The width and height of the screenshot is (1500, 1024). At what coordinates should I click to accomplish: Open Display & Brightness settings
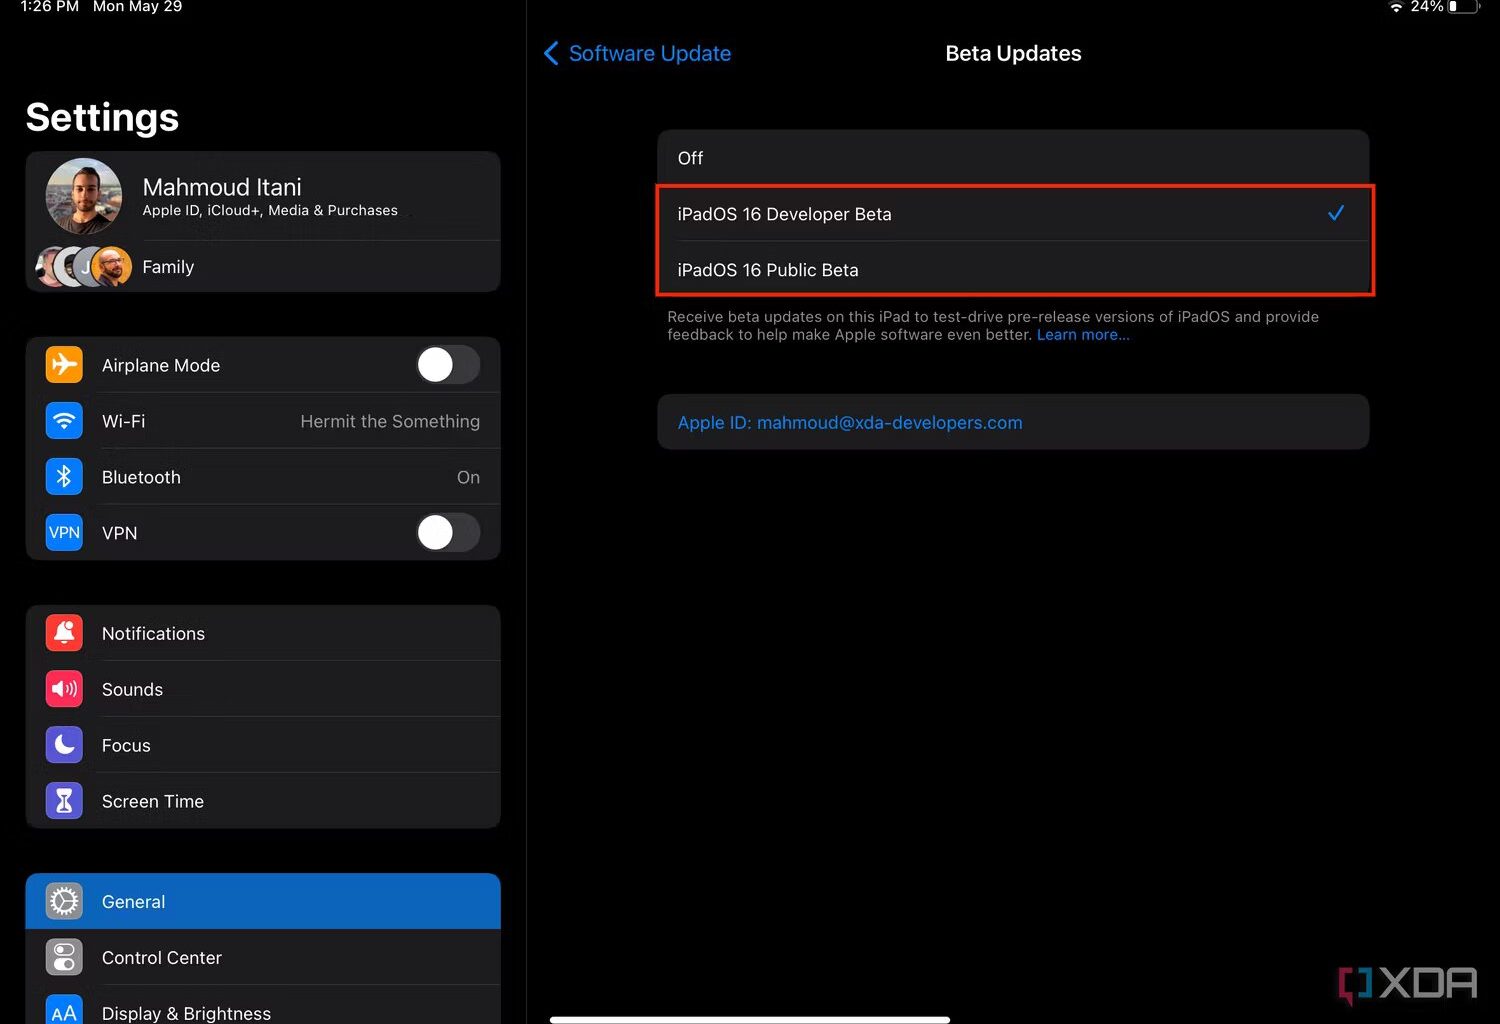(263, 1006)
